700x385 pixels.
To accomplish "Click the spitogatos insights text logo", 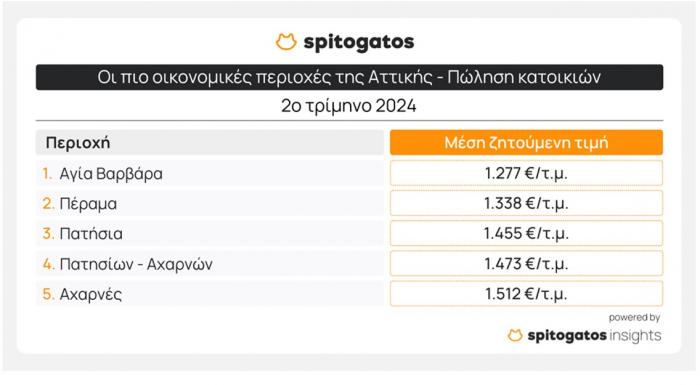I will pyautogui.click(x=594, y=335).
